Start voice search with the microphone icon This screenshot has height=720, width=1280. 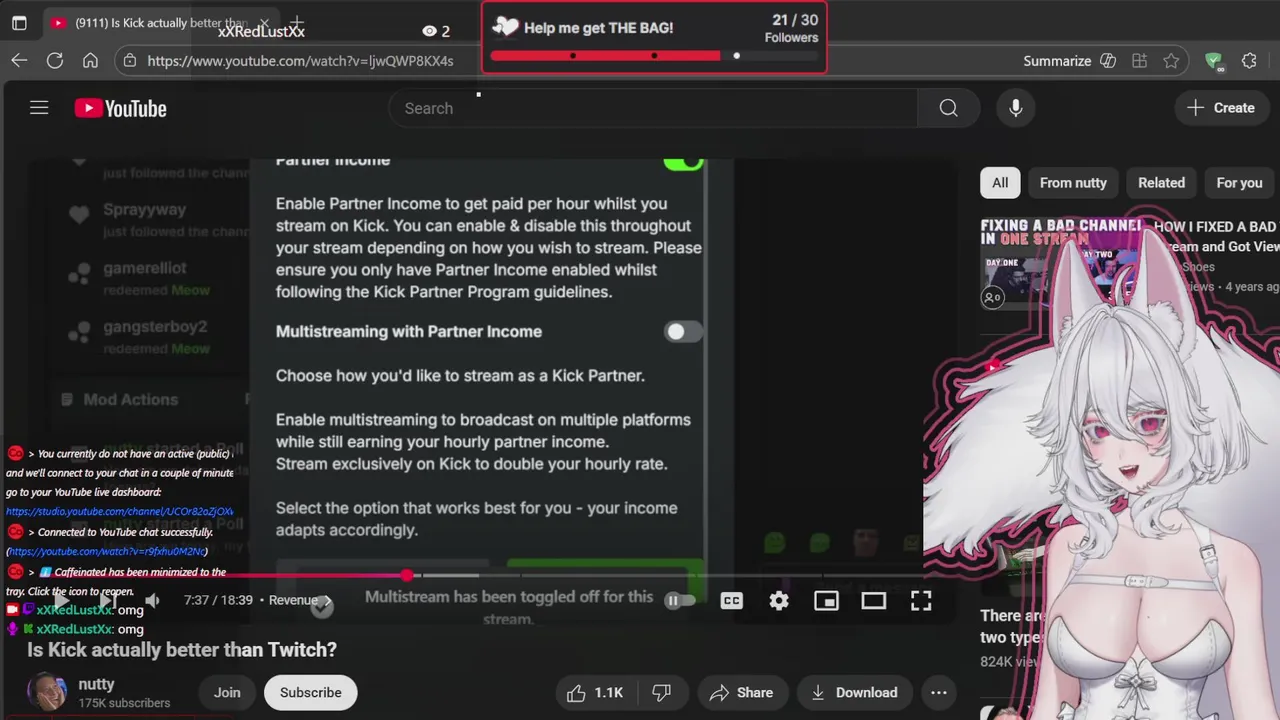1016,108
